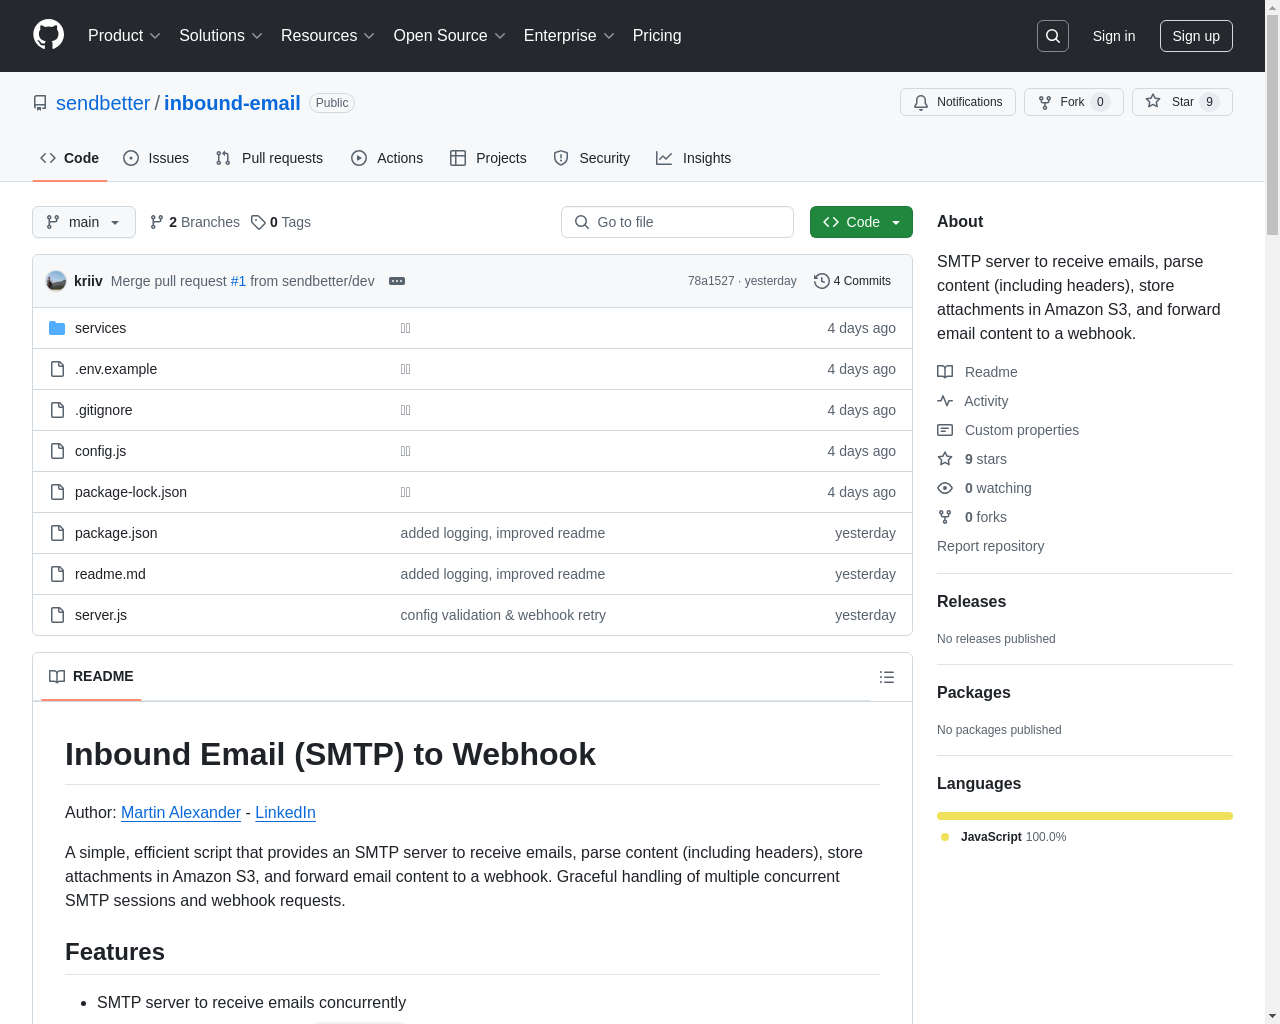View the 4 Commits history
Image resolution: width=1280 pixels, height=1024 pixels.
[852, 281]
